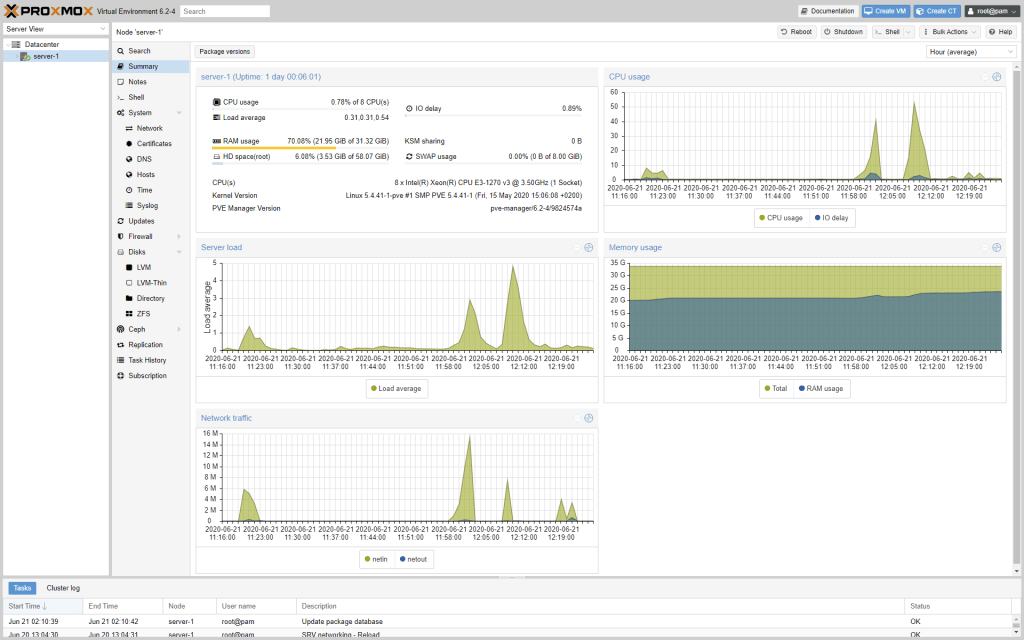
Task: Click the top Search input field
Action: coord(225,11)
